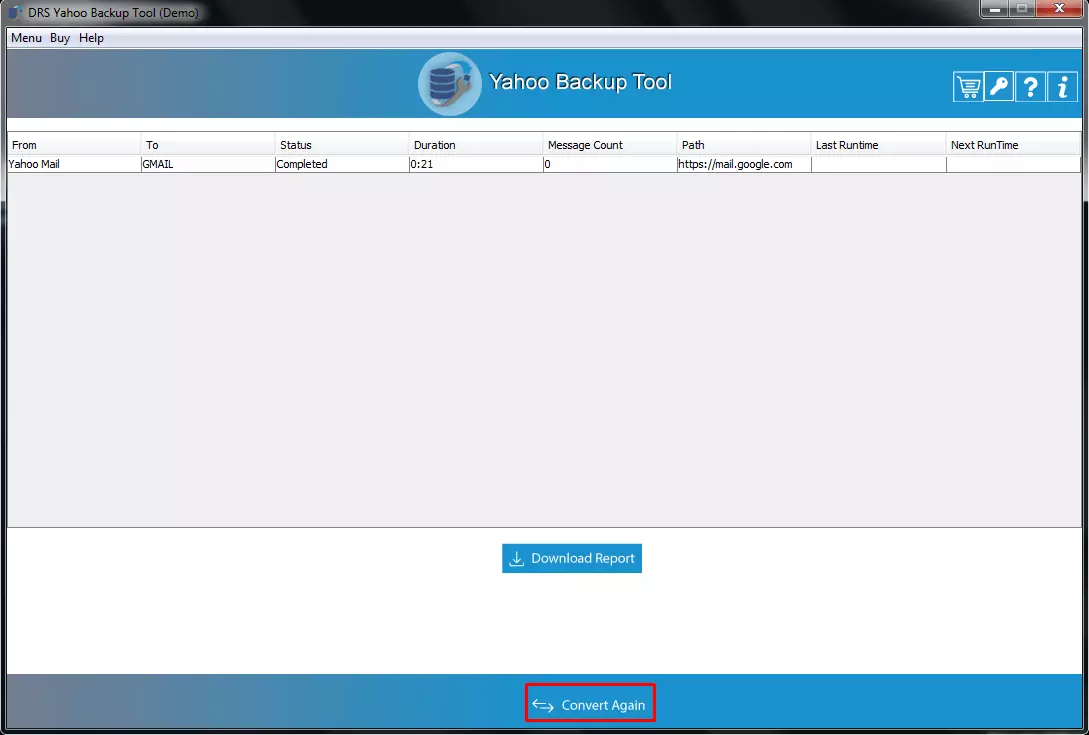
Task: Open the Buy menu
Action: coord(60,38)
